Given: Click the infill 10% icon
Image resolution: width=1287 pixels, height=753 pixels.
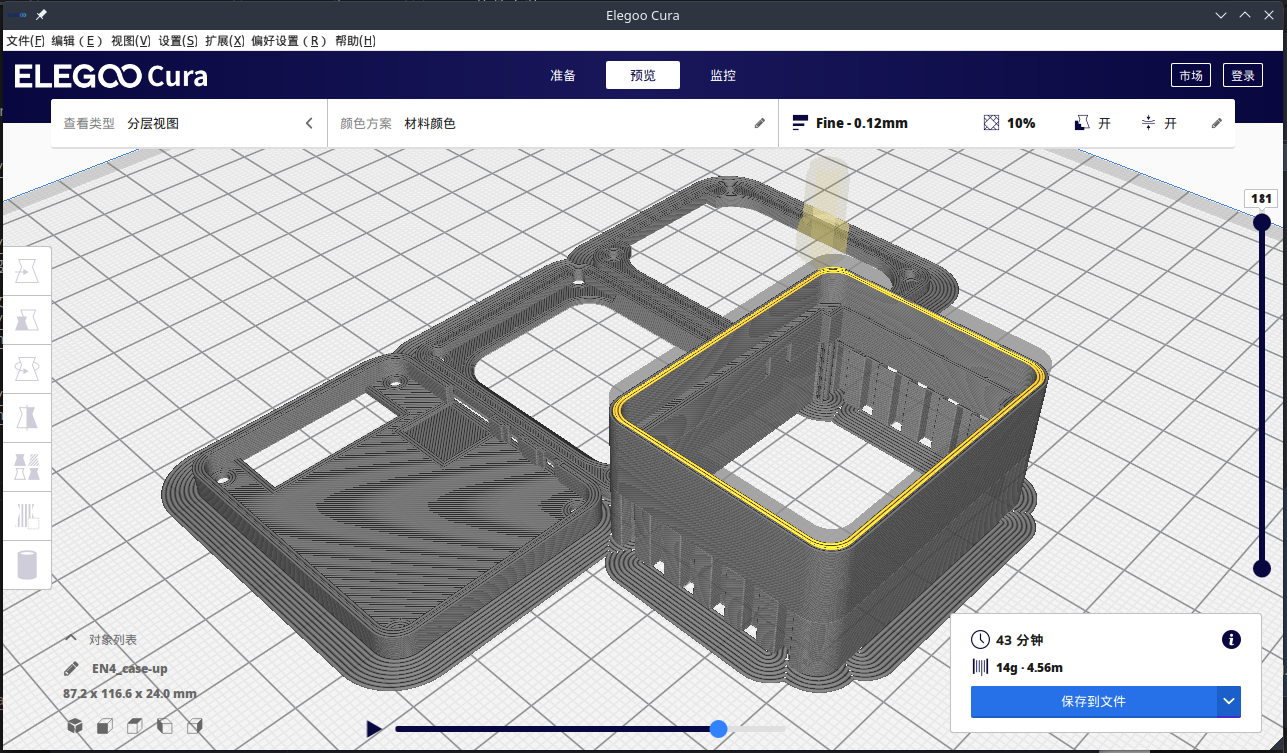Looking at the screenshot, I should click(x=991, y=123).
